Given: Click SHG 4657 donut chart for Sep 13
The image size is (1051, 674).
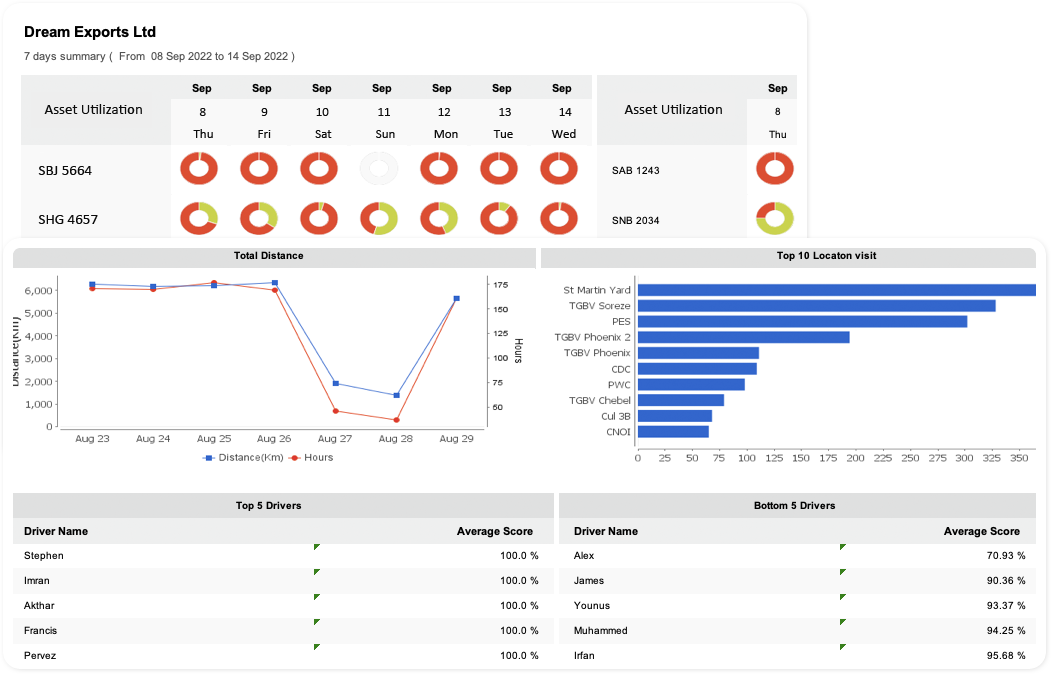Looking at the screenshot, I should (x=499, y=218).
